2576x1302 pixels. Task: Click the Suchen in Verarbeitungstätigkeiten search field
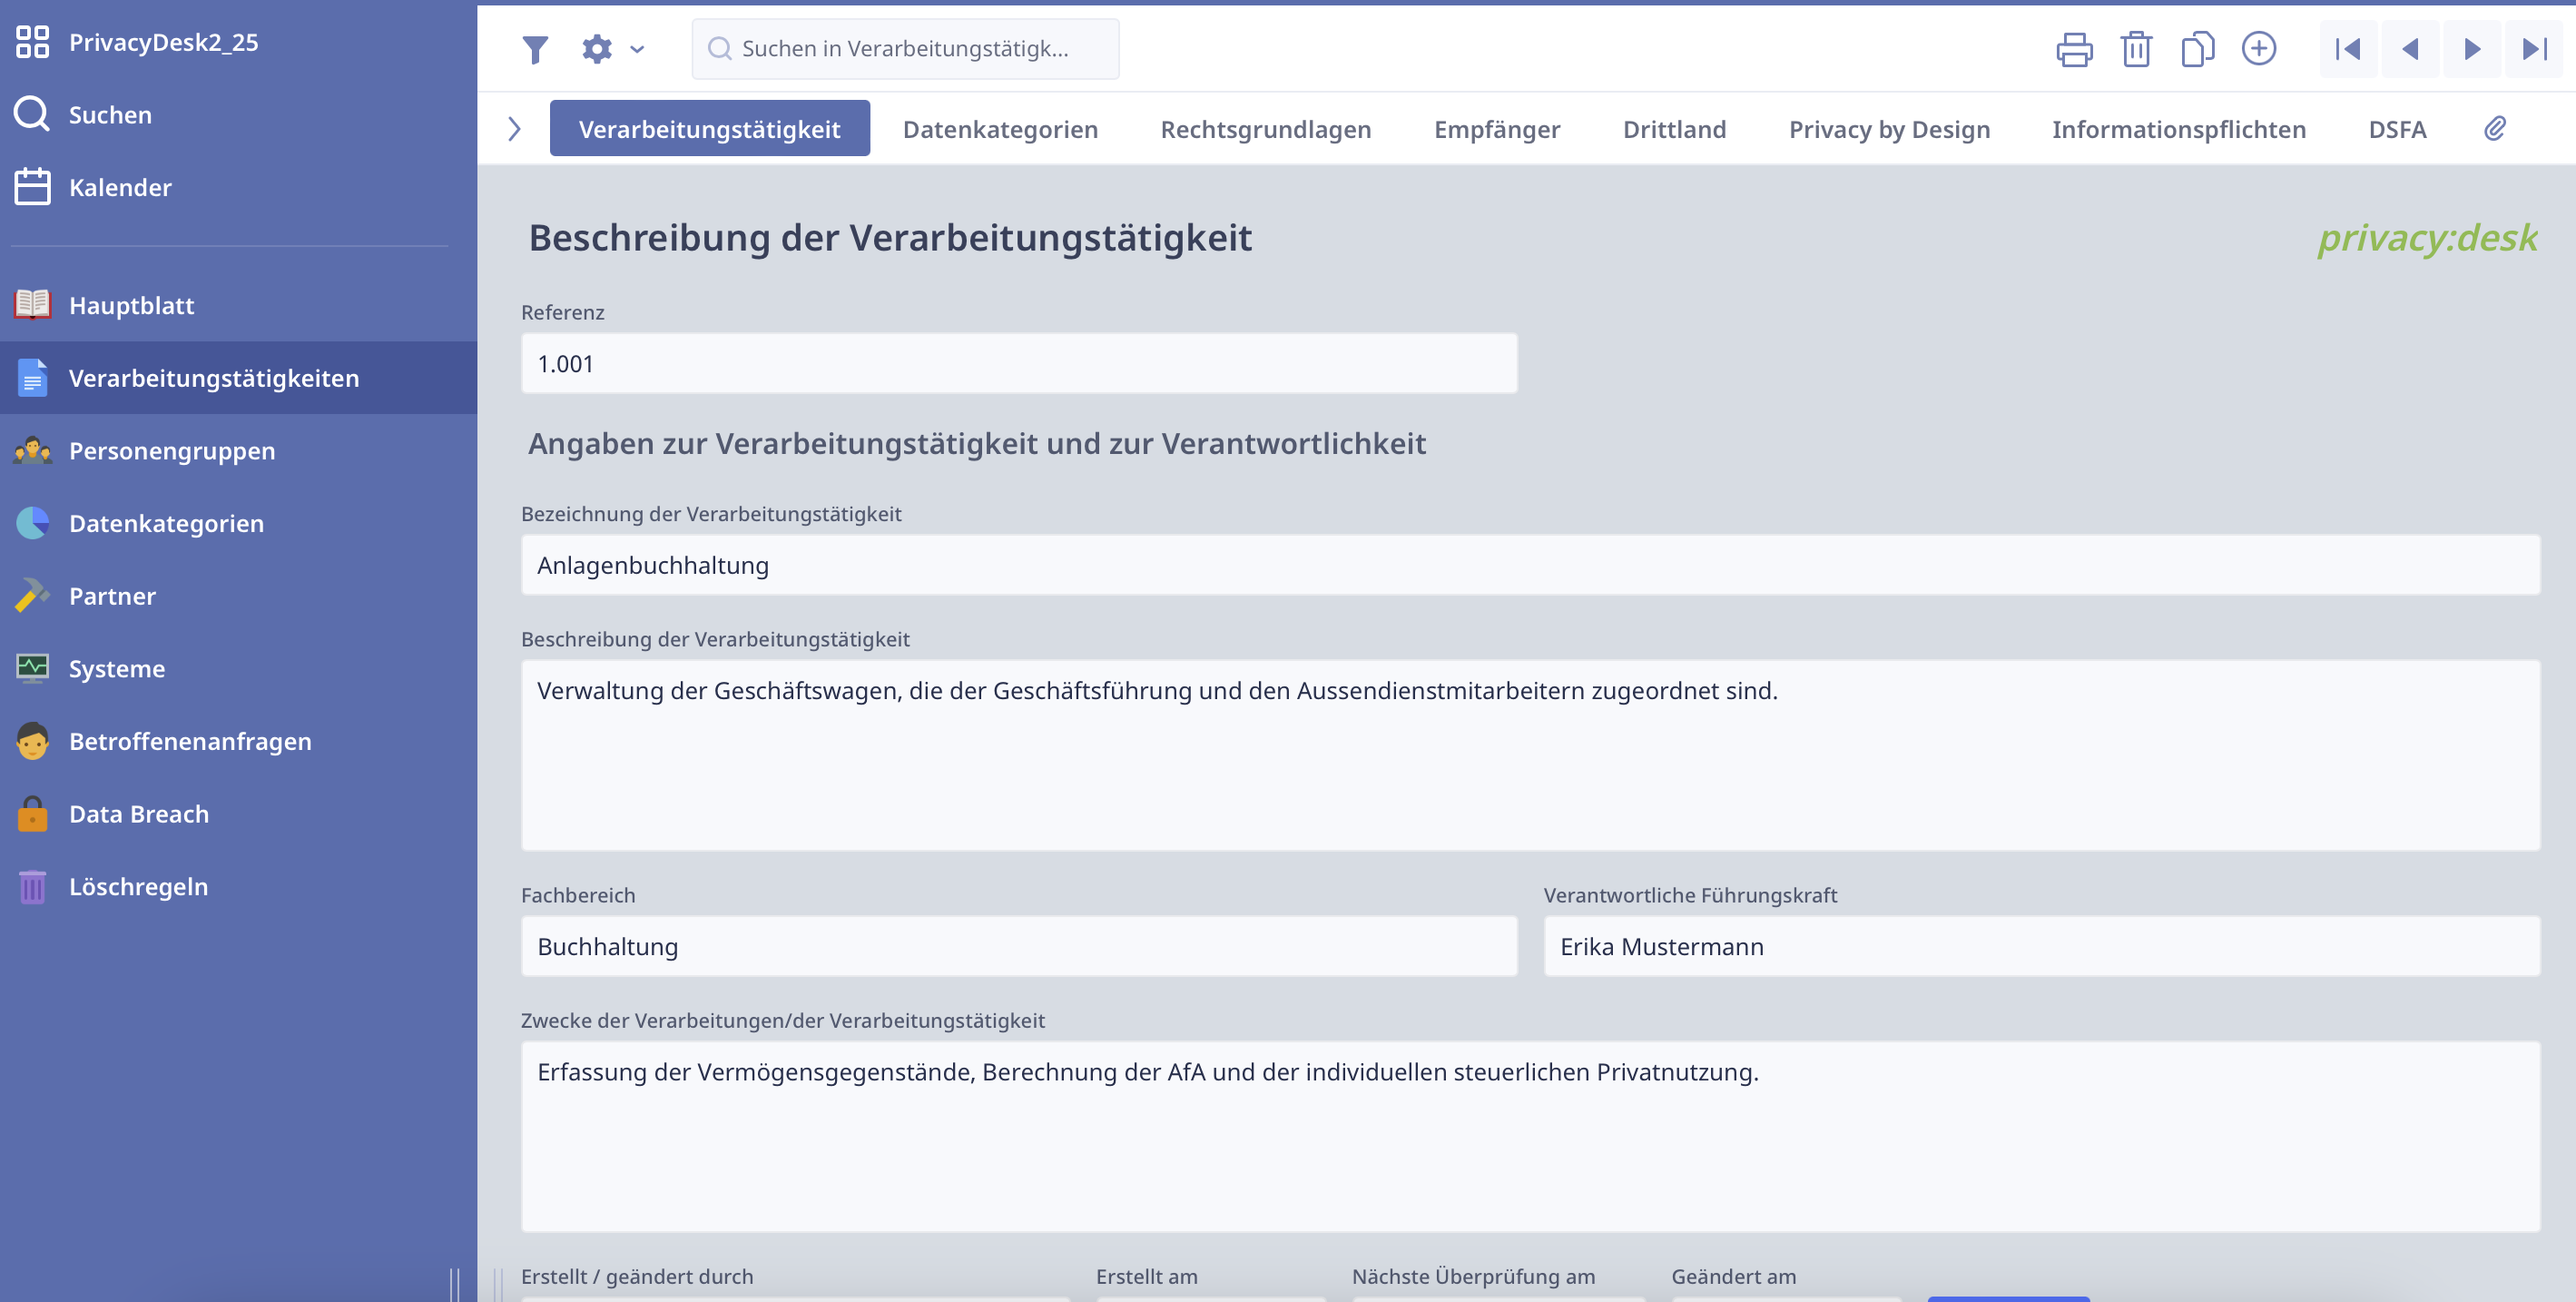[x=905, y=49]
